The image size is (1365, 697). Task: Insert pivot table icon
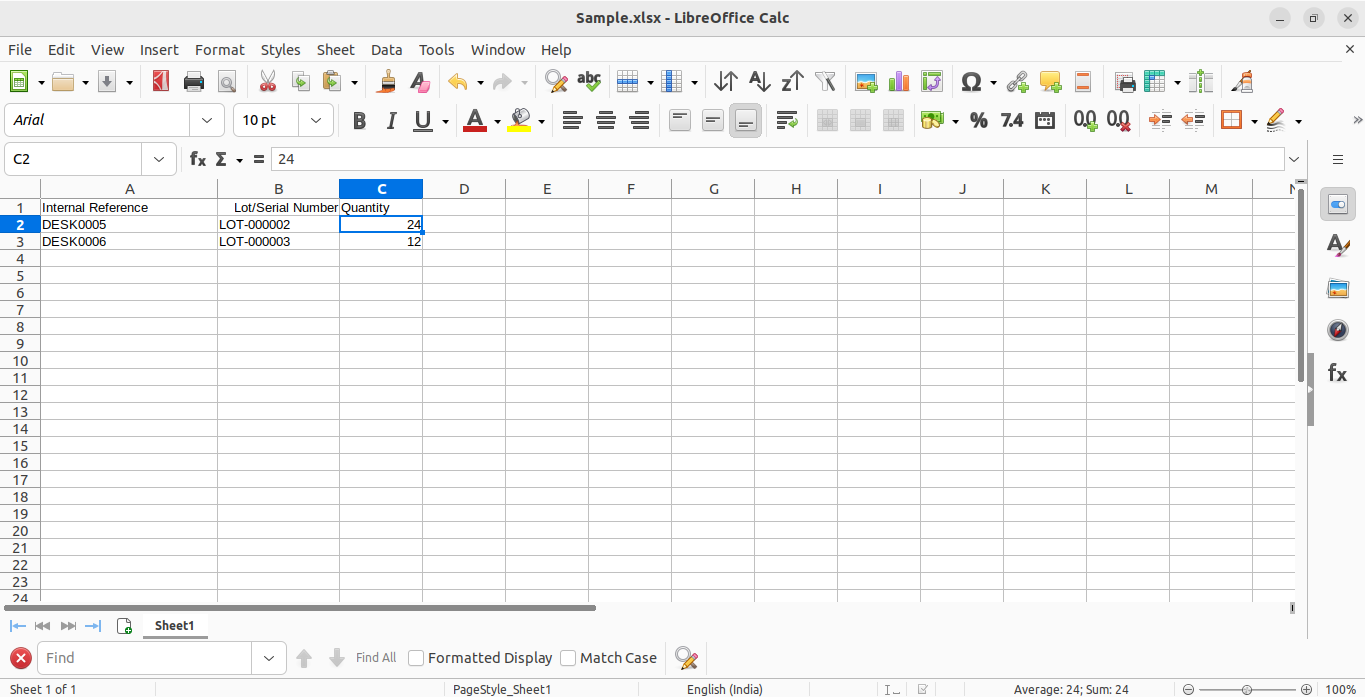click(x=932, y=82)
